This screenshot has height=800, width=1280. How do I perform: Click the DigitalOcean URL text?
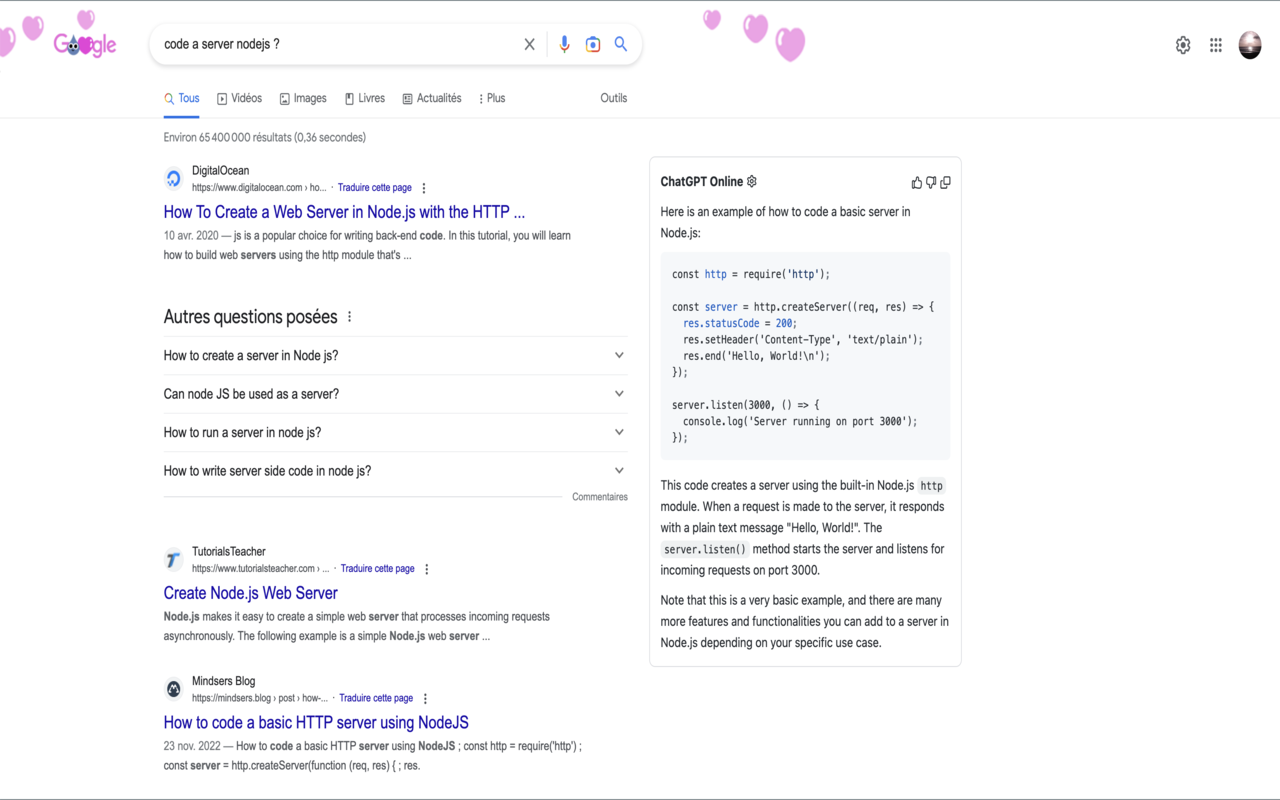(x=259, y=188)
